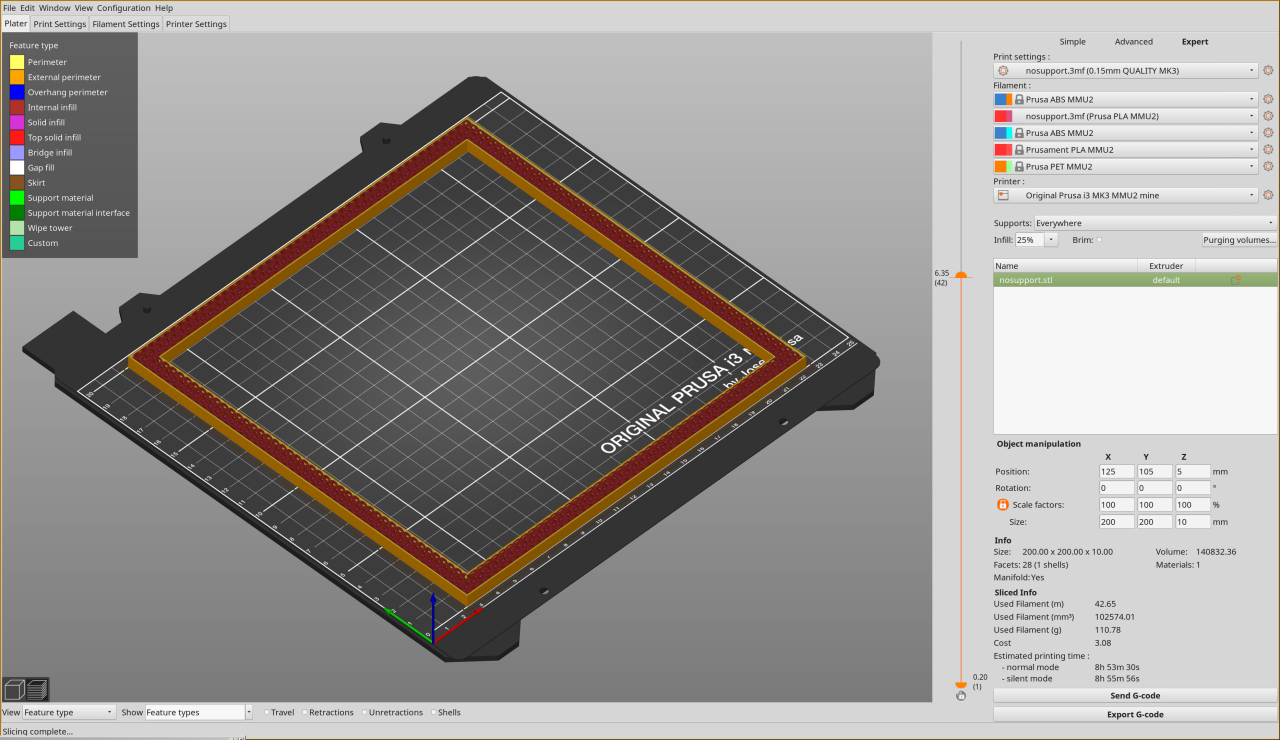Open the Supports Everywhere dropdown
The width and height of the screenshot is (1280, 740).
(x=1155, y=223)
